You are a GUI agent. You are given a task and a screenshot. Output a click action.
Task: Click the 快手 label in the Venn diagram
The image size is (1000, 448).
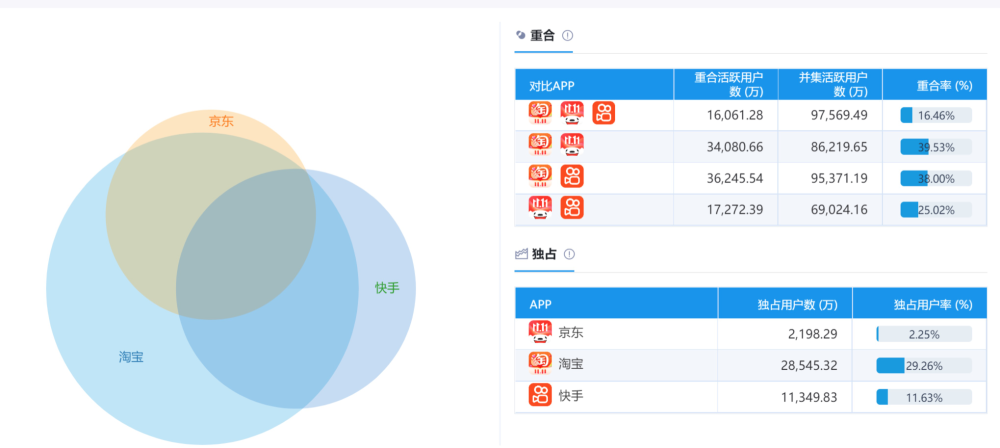pos(387,288)
